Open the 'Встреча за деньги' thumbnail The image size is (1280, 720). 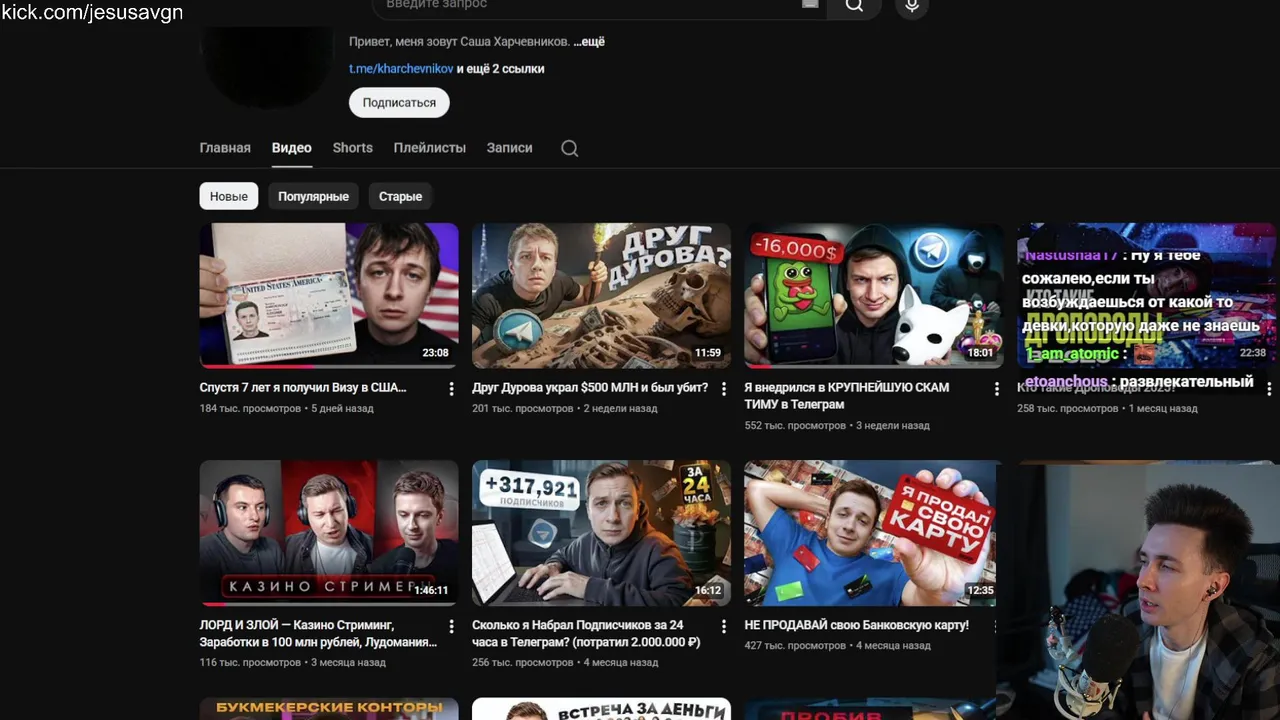pyautogui.click(x=601, y=709)
